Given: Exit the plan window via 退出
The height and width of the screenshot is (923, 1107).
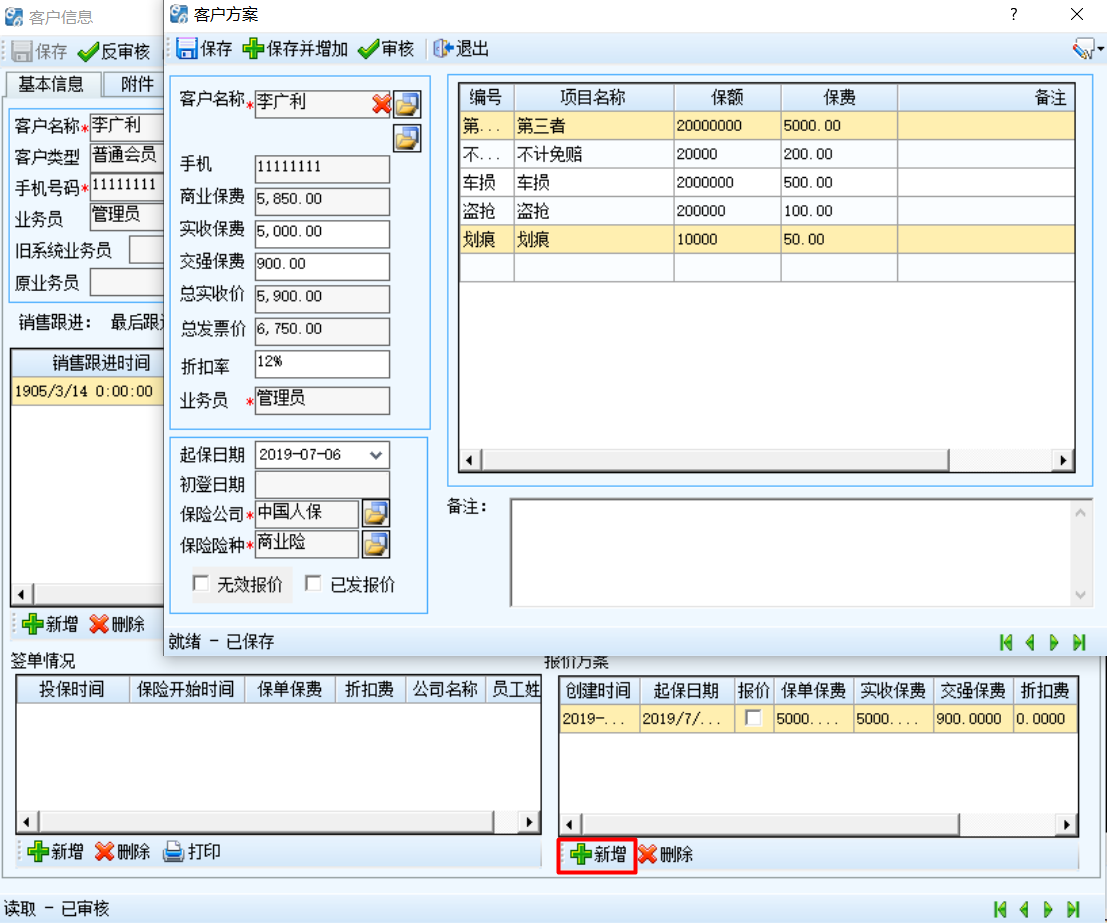Looking at the screenshot, I should [461, 49].
